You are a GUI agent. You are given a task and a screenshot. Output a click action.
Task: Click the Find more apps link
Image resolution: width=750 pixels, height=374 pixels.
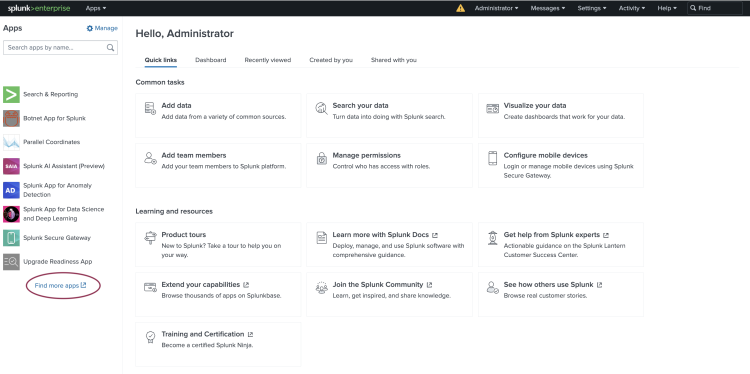coord(60,286)
